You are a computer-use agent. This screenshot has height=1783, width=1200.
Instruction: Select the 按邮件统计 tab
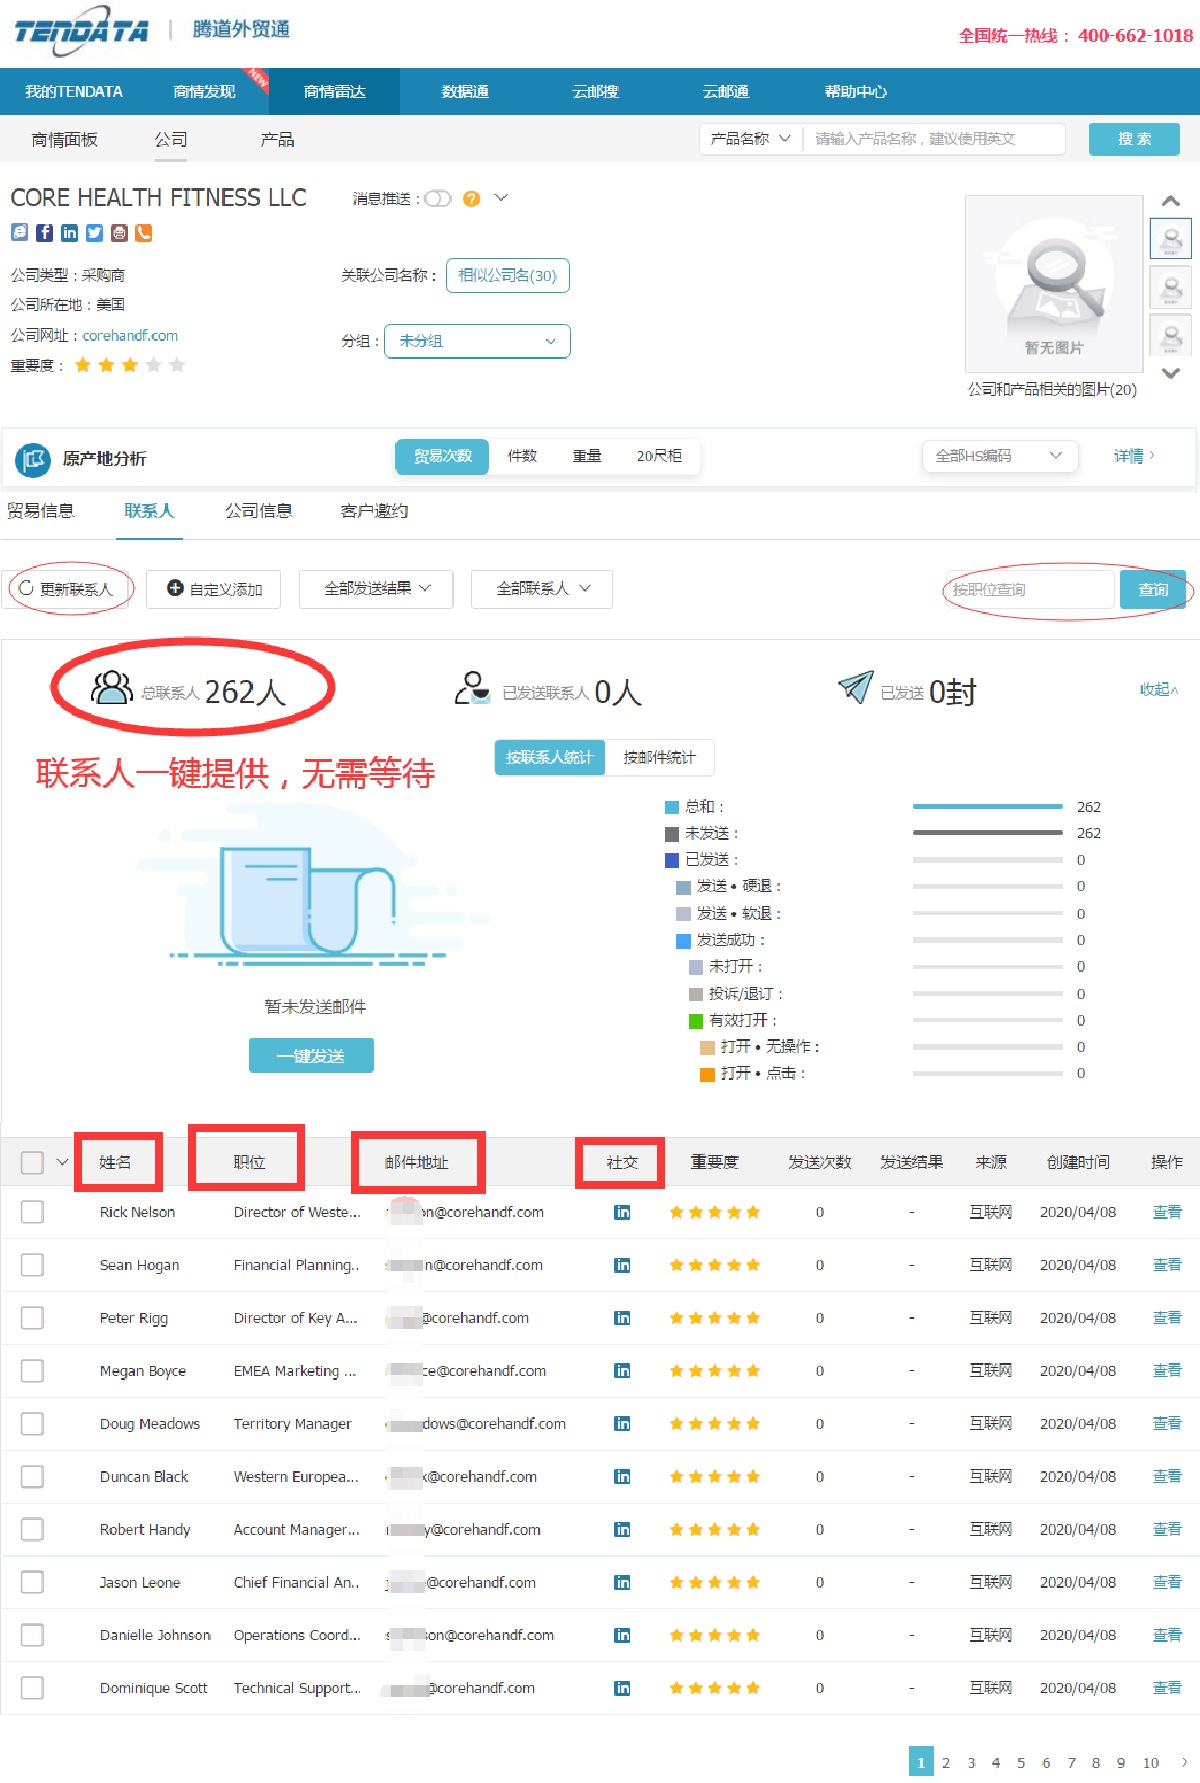pos(659,758)
